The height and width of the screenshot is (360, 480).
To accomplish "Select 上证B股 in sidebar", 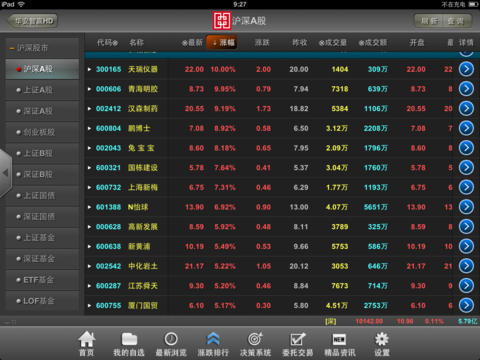I will pyautogui.click(x=42, y=153).
